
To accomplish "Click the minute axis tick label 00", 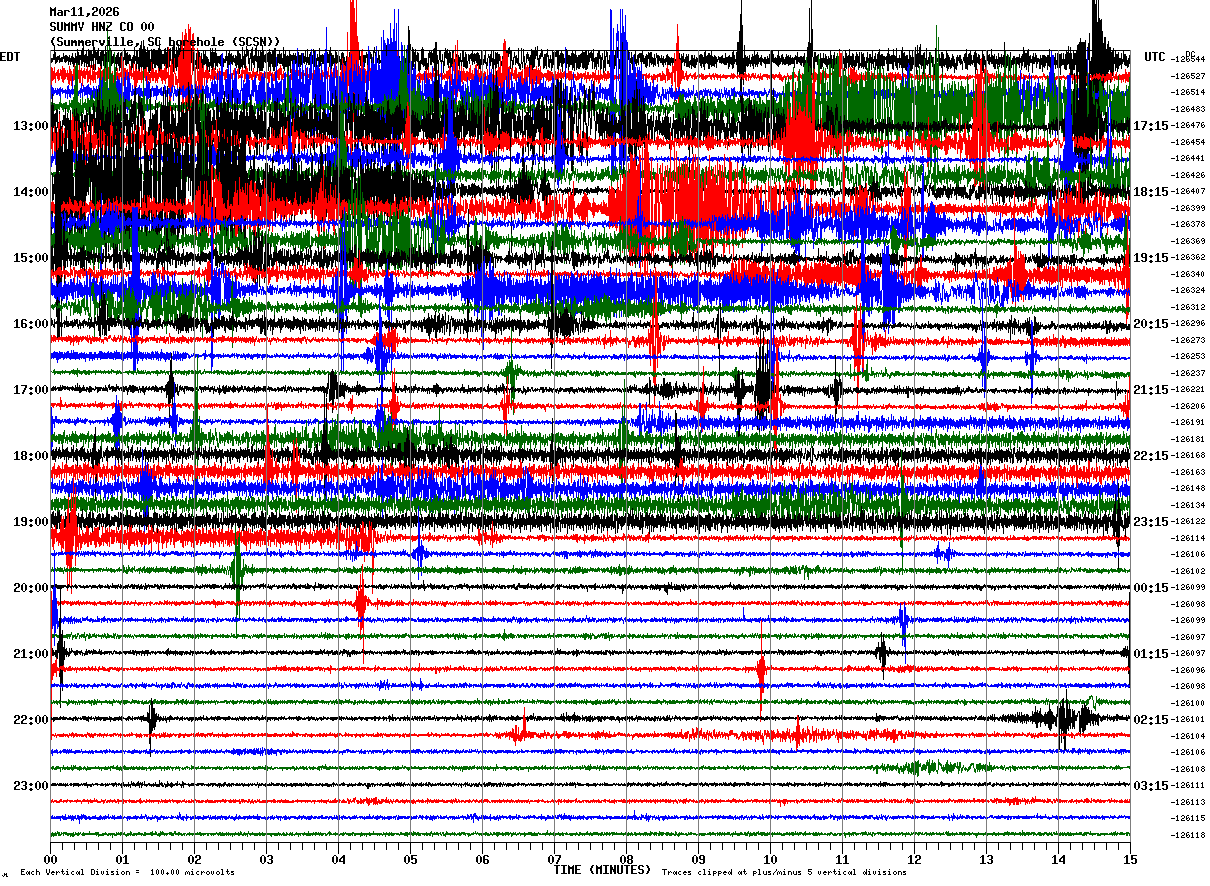I will [x=50, y=859].
